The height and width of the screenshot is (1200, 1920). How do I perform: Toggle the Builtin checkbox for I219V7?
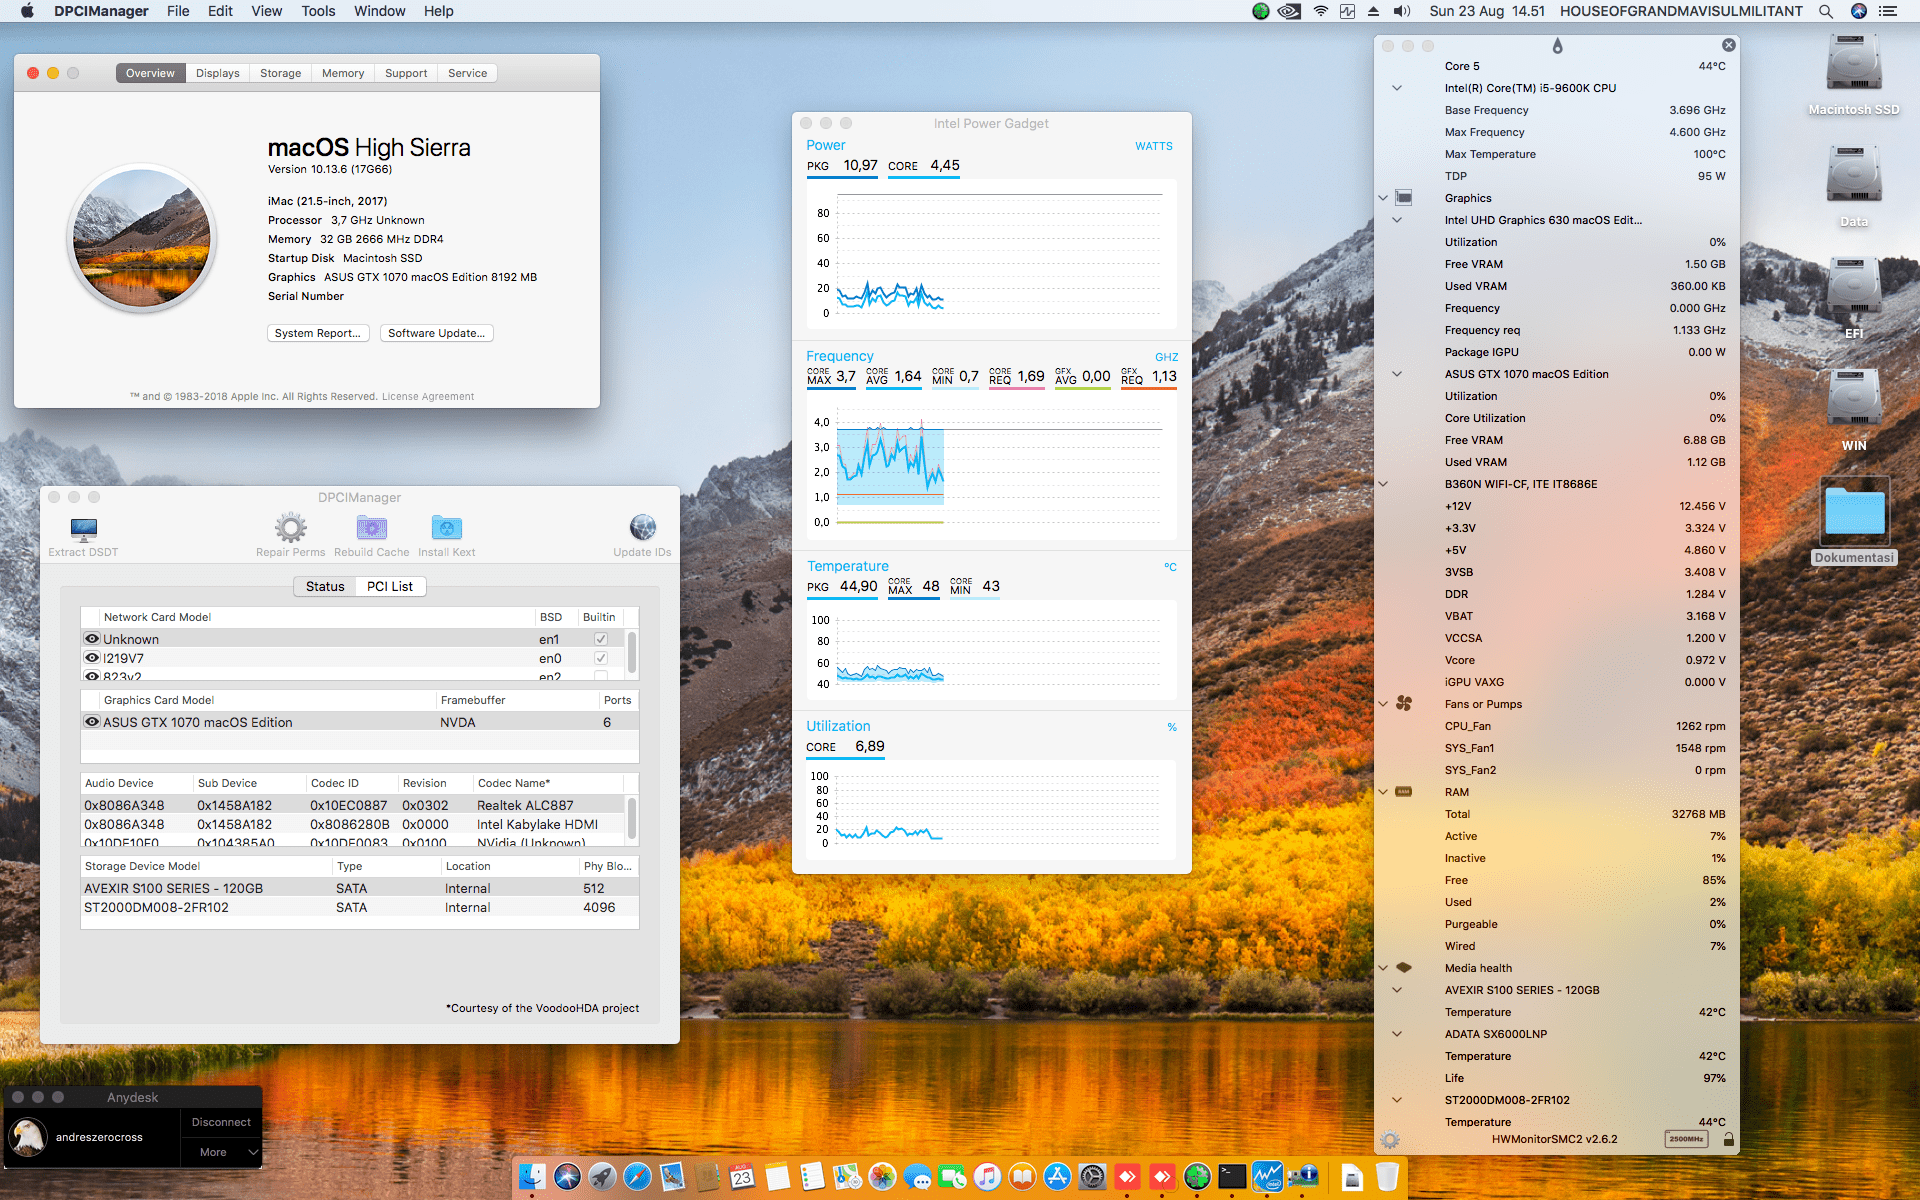click(x=601, y=658)
